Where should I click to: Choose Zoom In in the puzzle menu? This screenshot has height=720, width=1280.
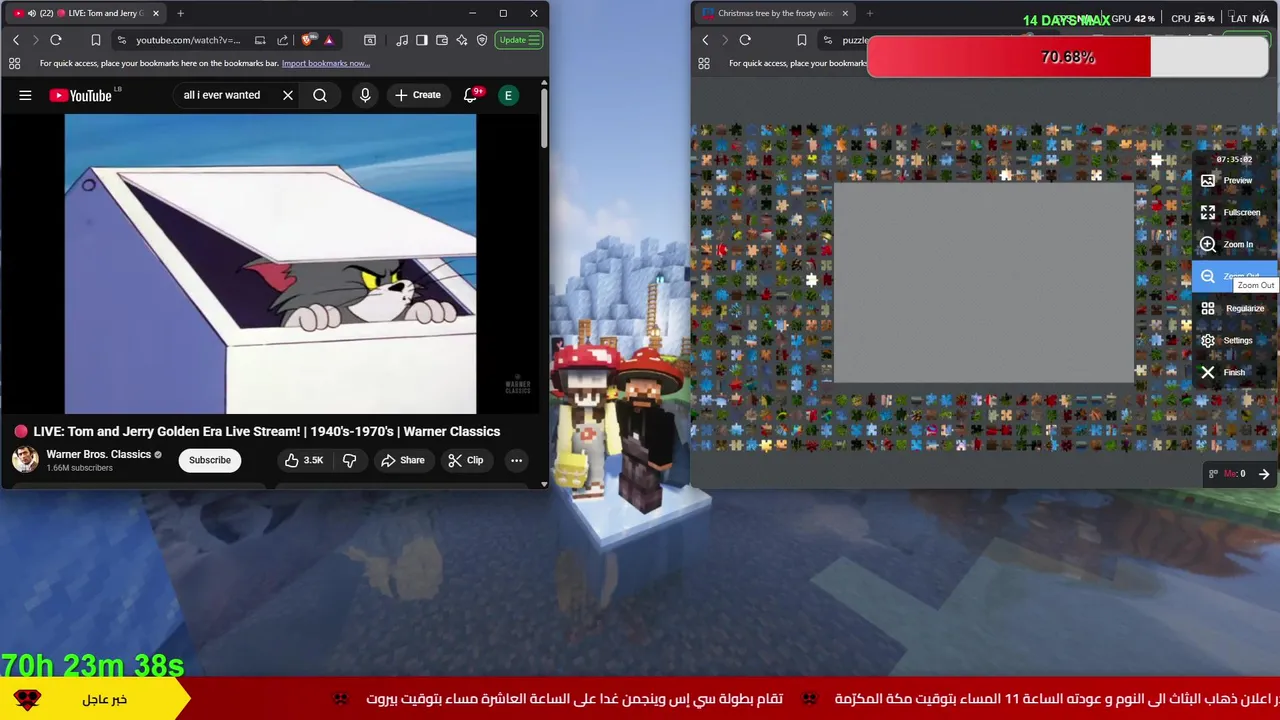click(1235, 244)
